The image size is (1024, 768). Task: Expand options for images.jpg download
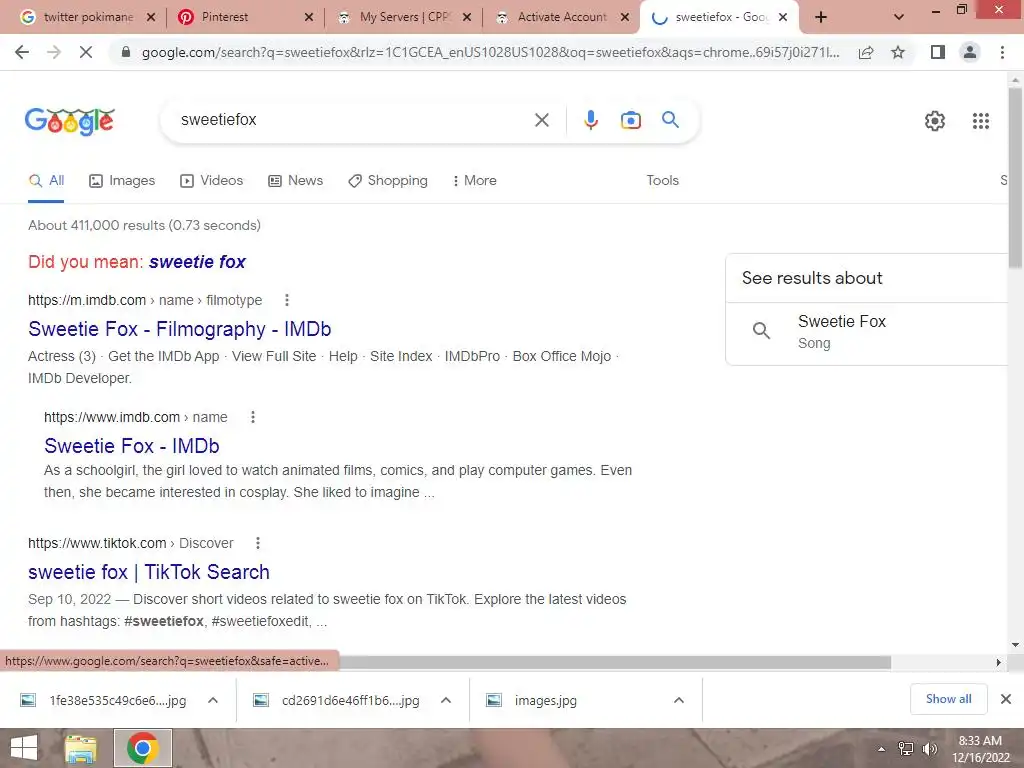[679, 700]
